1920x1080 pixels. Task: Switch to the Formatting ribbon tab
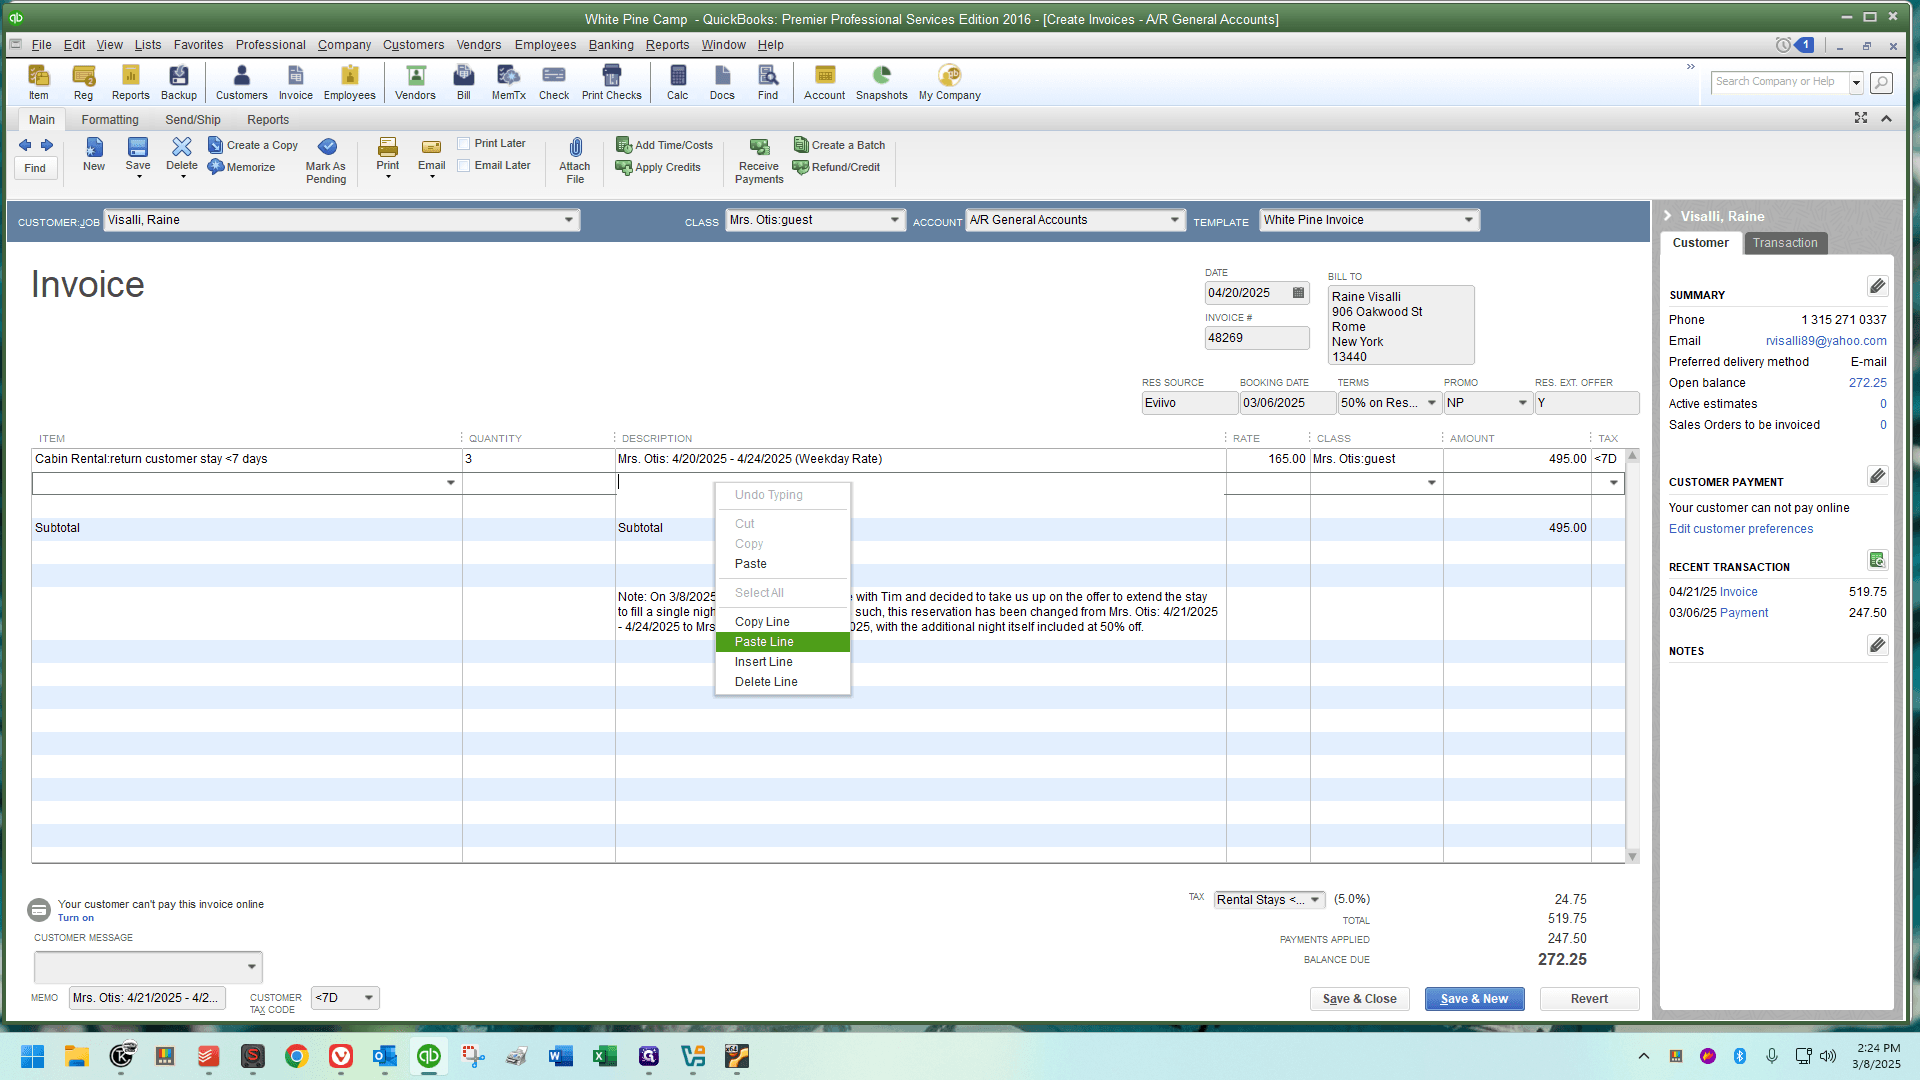click(x=110, y=120)
